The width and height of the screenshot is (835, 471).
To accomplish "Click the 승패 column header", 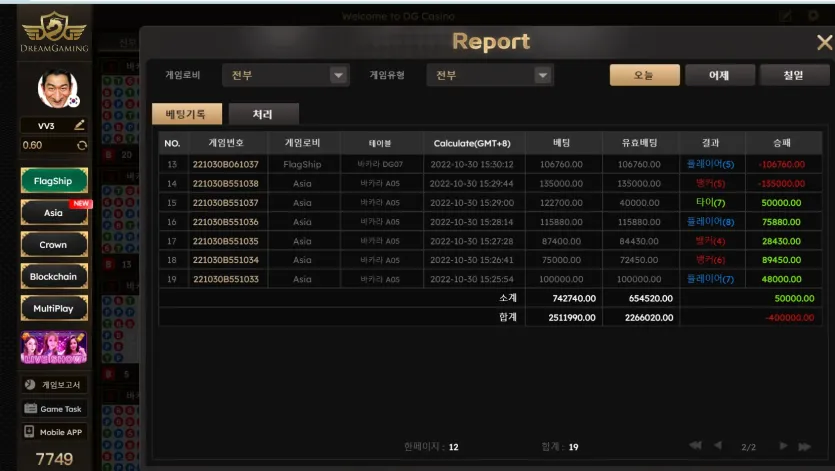I will [x=782, y=143].
